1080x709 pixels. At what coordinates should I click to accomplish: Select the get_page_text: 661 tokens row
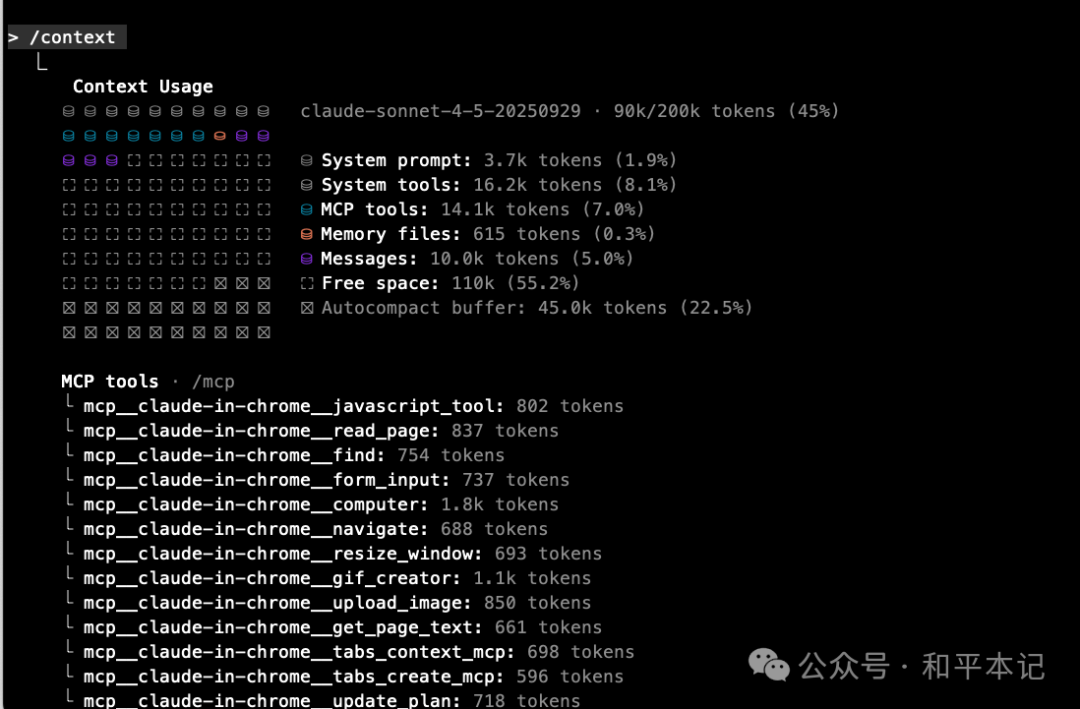pos(333,628)
